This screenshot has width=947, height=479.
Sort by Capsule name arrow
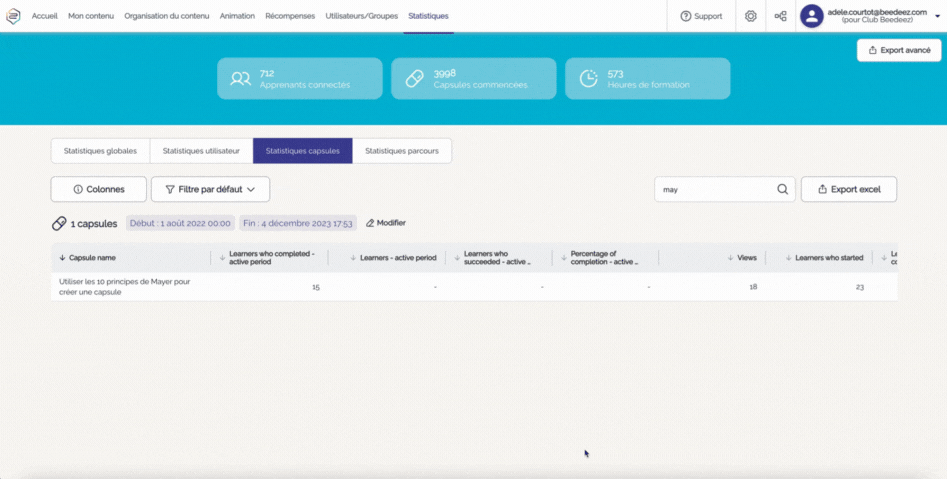[x=62, y=258]
